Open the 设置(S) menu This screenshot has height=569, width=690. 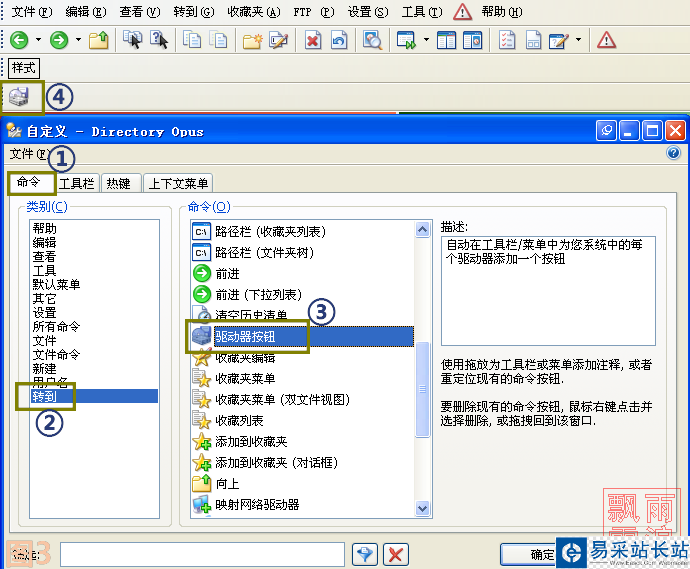(x=368, y=12)
